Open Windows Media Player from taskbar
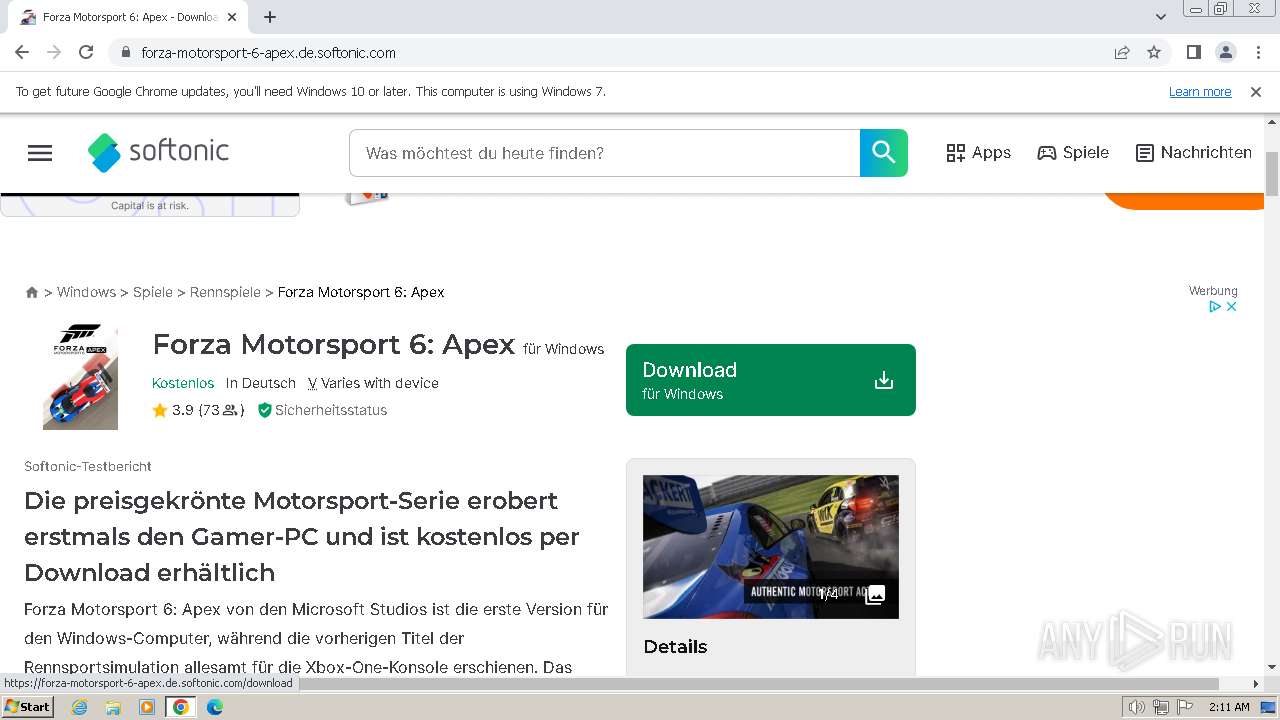The image size is (1280, 720). coord(147,707)
